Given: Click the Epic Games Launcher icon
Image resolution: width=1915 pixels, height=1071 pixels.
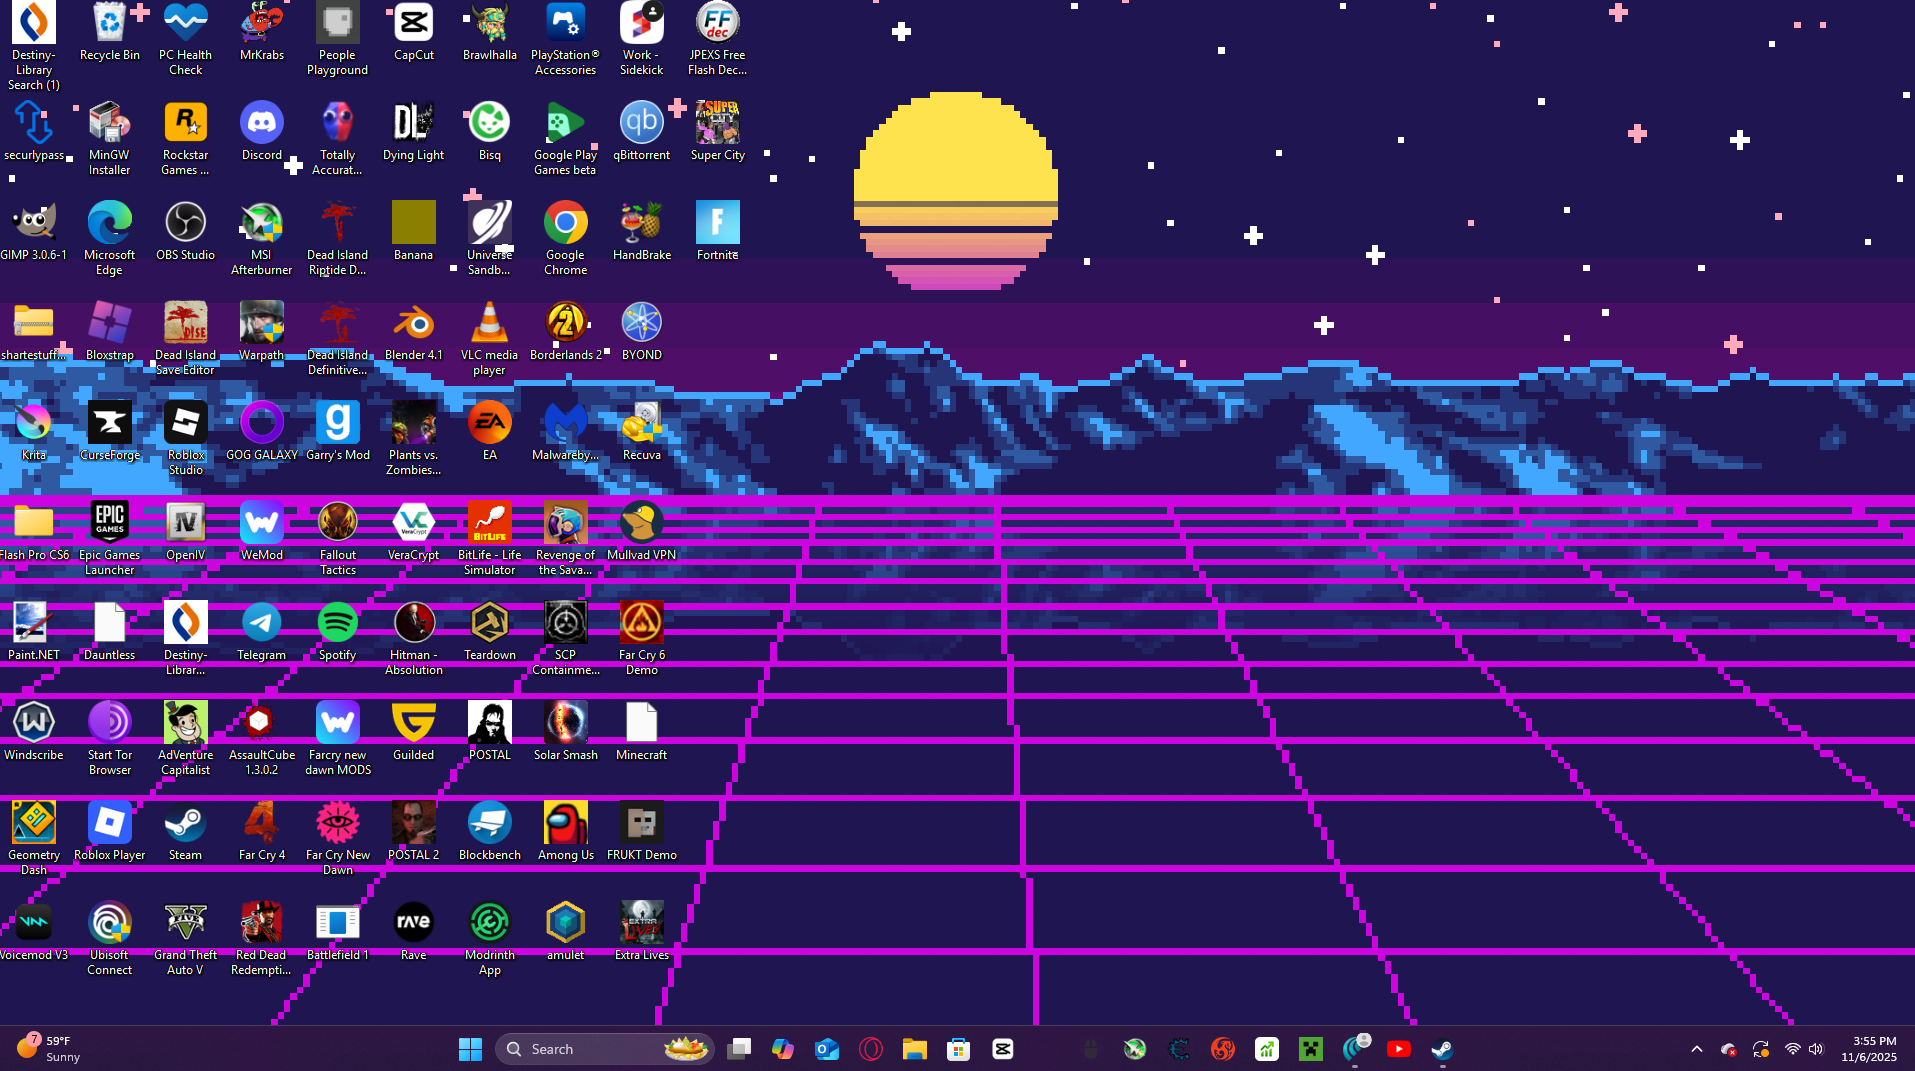Looking at the screenshot, I should click(x=109, y=524).
